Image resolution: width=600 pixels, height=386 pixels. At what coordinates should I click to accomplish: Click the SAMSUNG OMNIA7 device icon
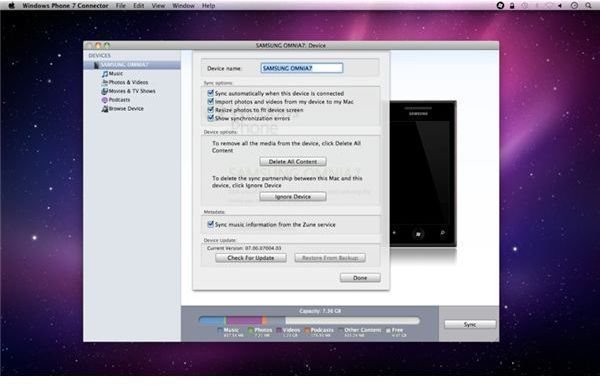96,65
